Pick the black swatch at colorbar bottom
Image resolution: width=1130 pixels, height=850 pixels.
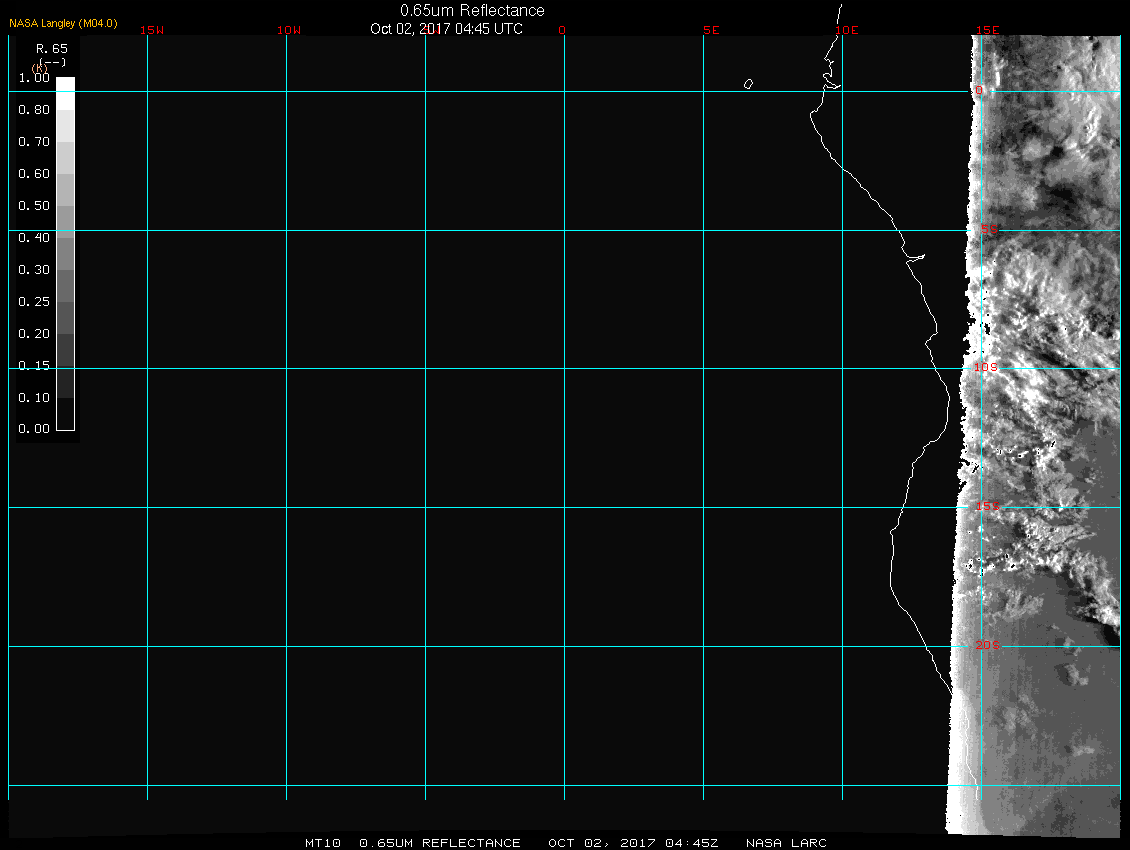66,415
